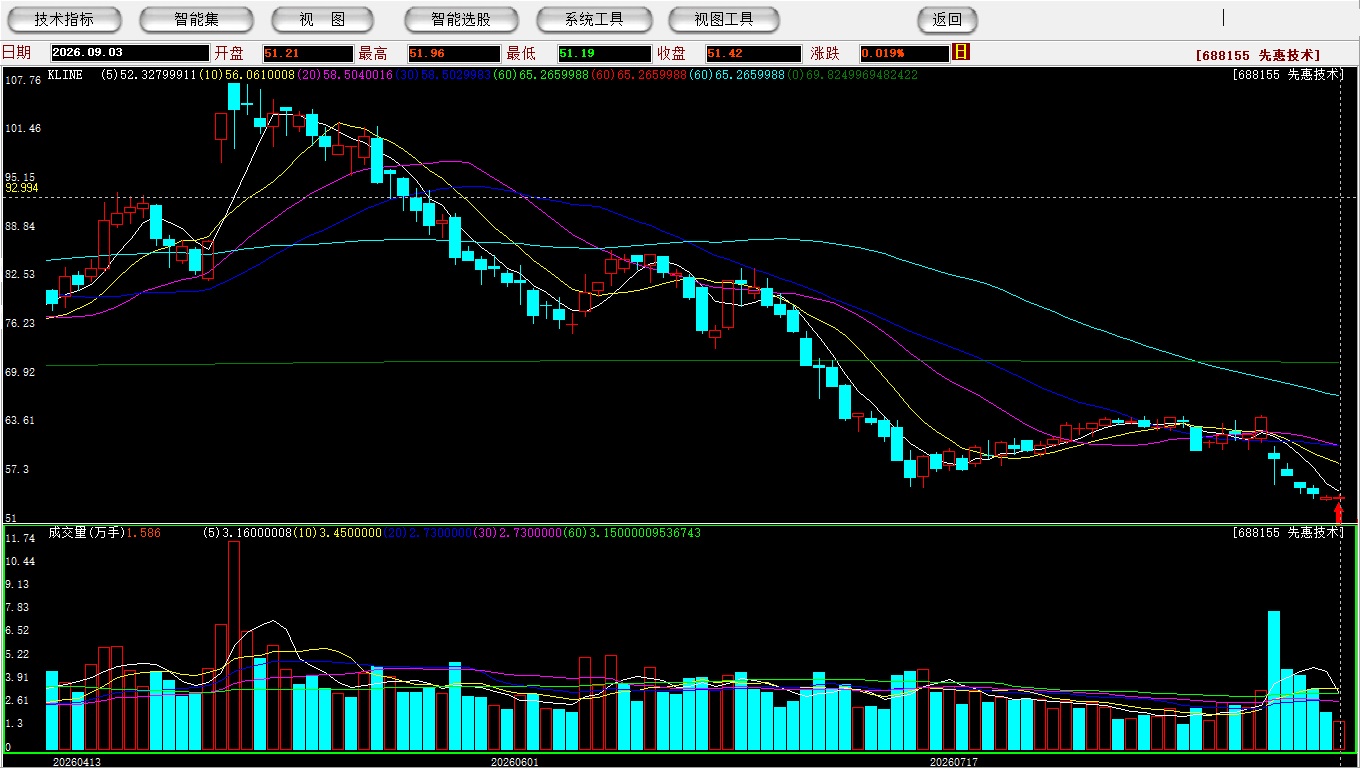This screenshot has width=1360, height=768.
Task: Open the 技术指标 menu button
Action: [x=64, y=19]
